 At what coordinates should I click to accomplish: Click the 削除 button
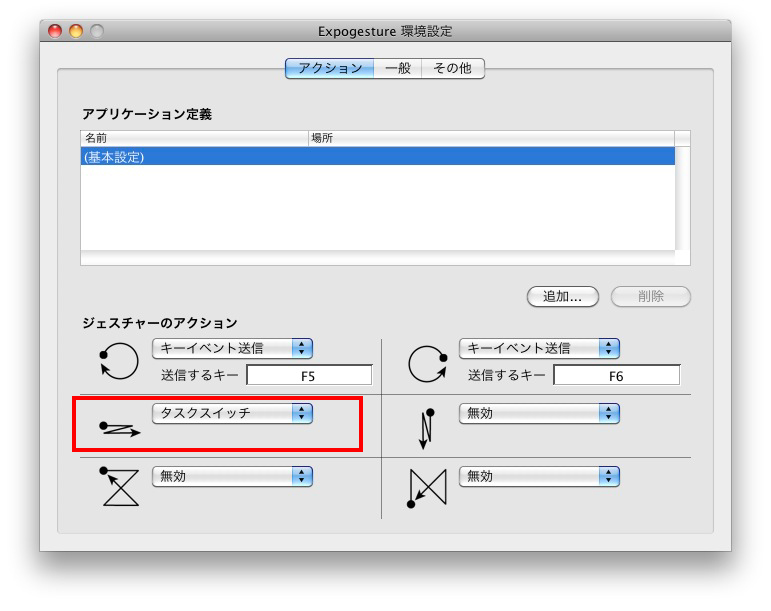coord(651,296)
